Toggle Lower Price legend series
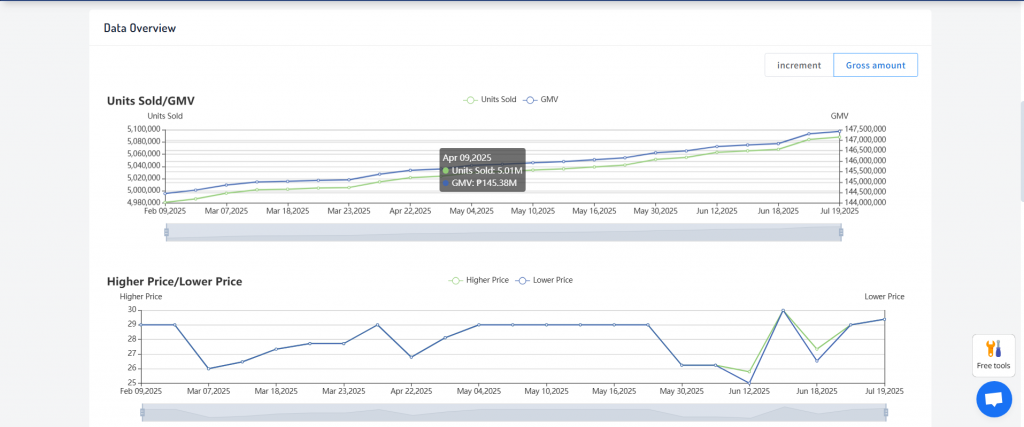This screenshot has width=1024, height=427. tap(544, 280)
